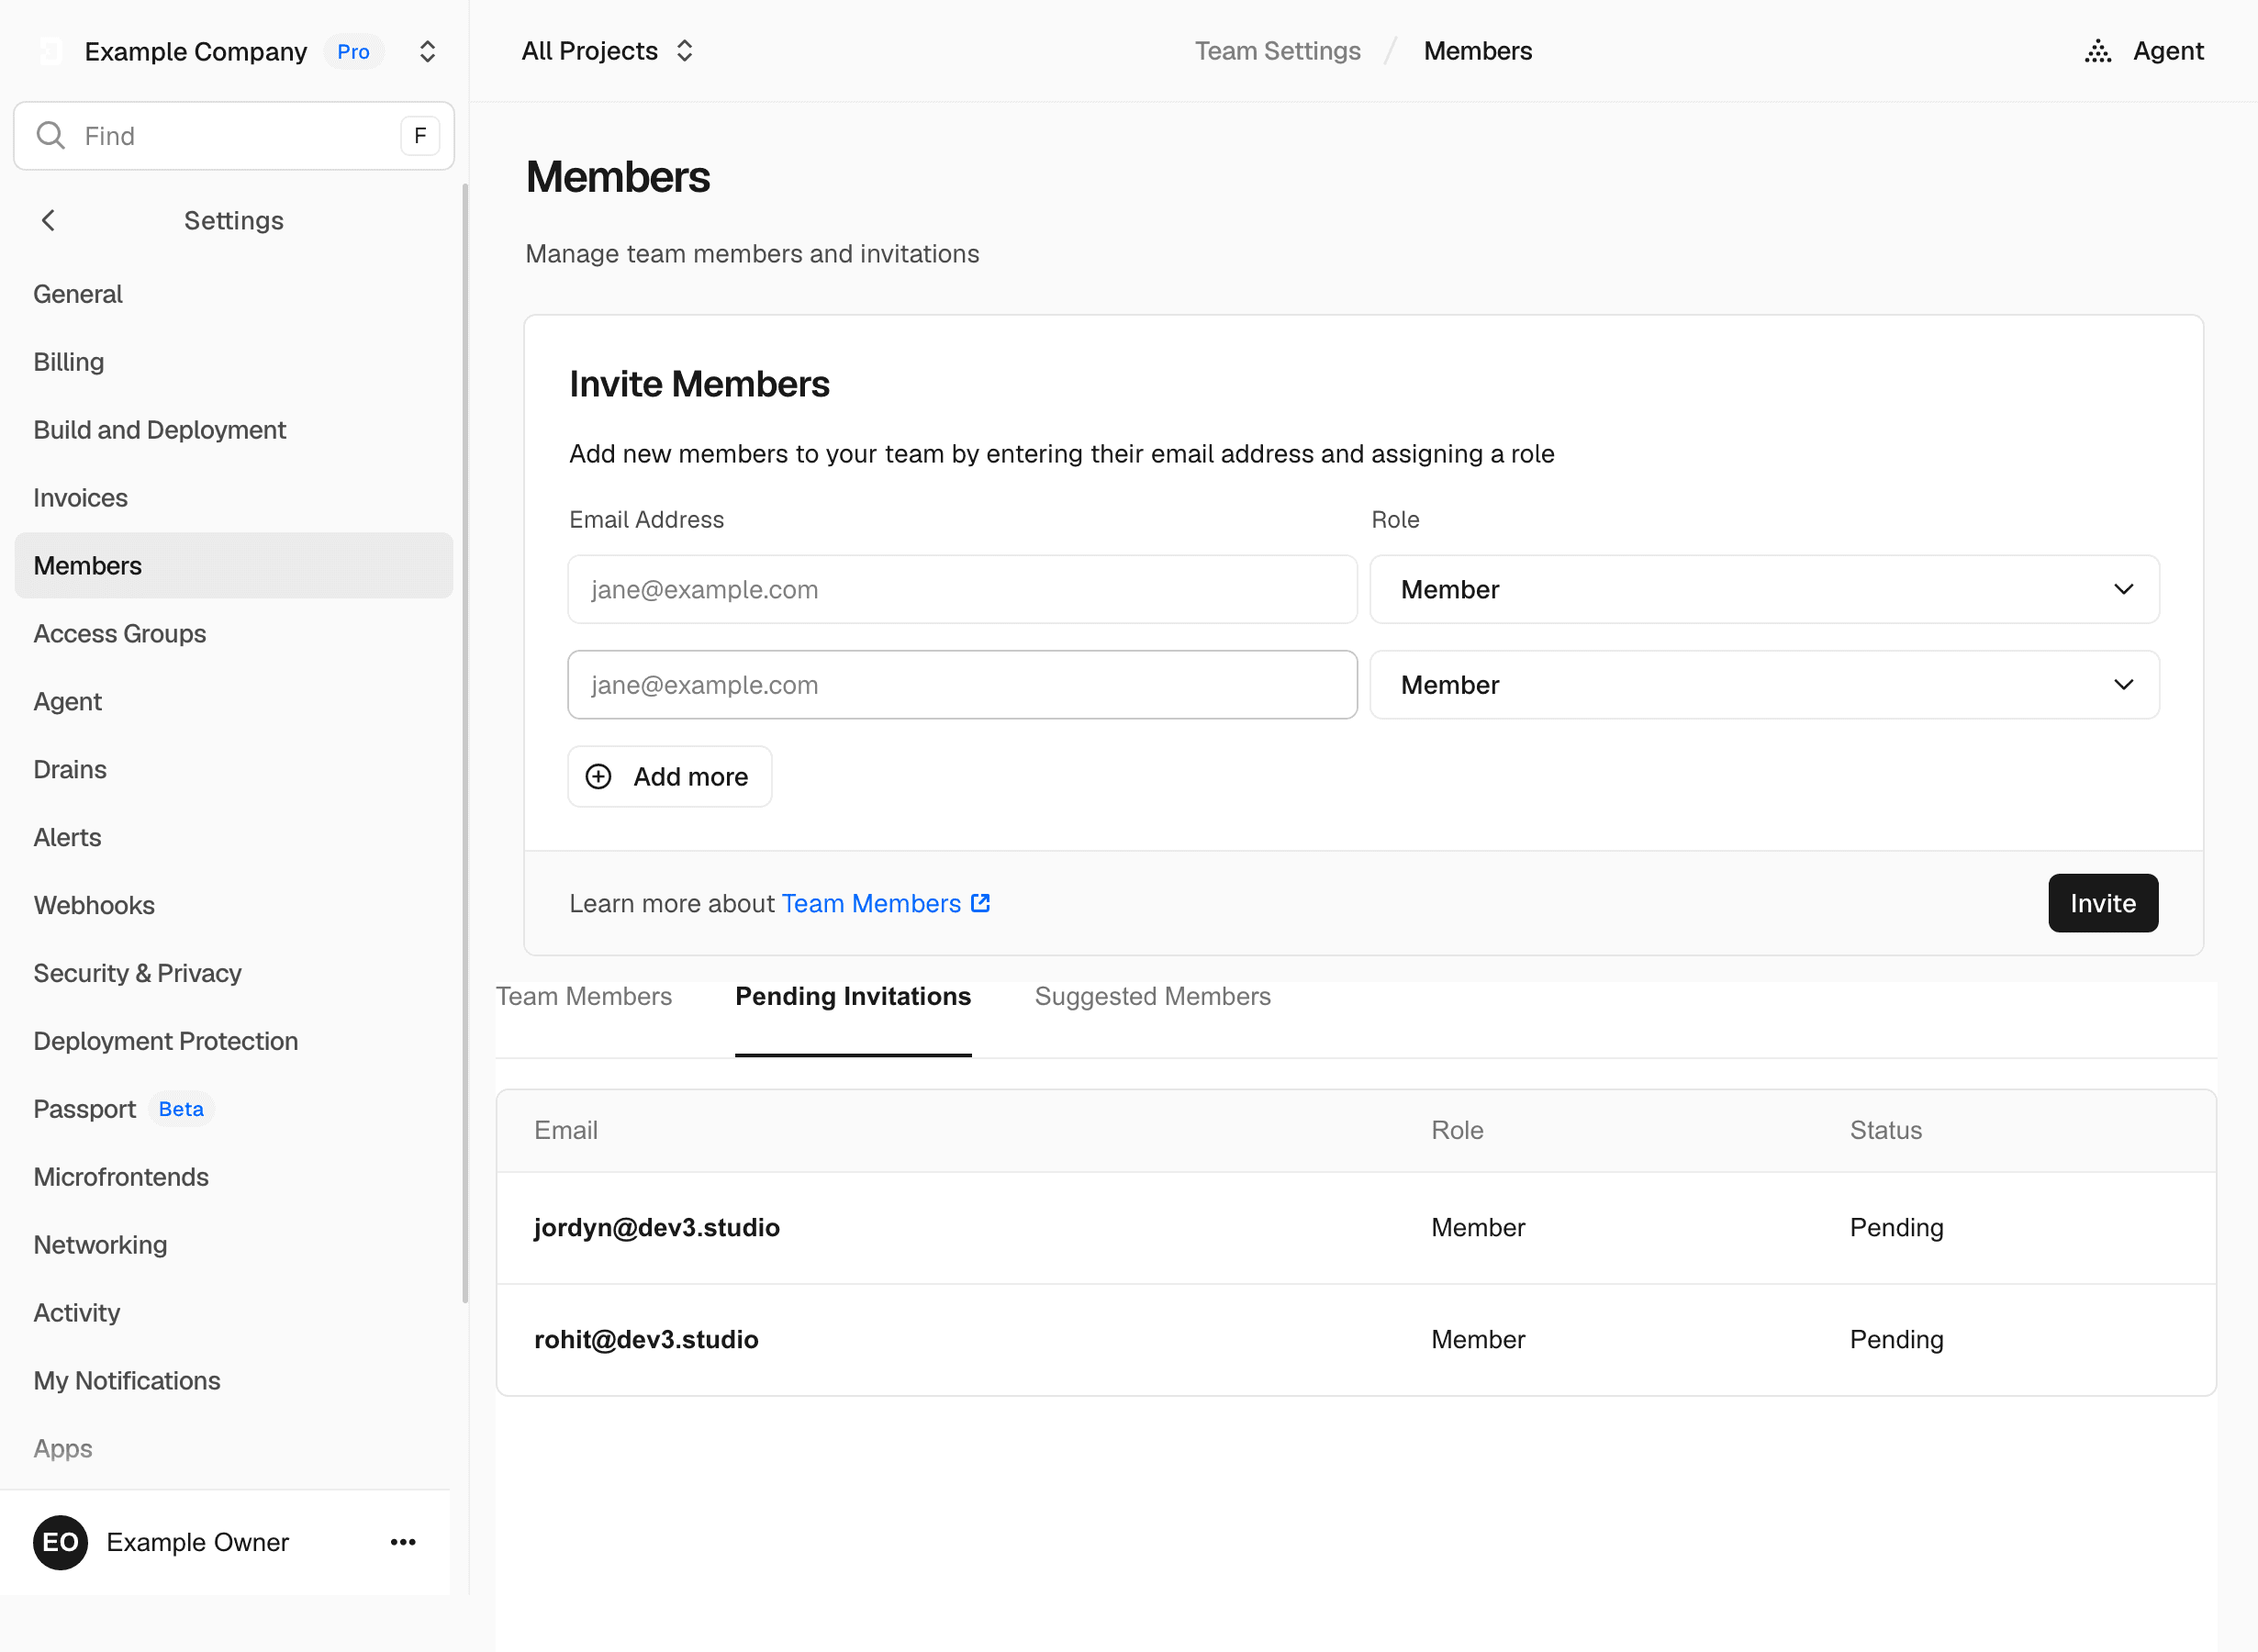Open the second Role dropdown set to Member
This screenshot has width=2258, height=1652.
1764,685
